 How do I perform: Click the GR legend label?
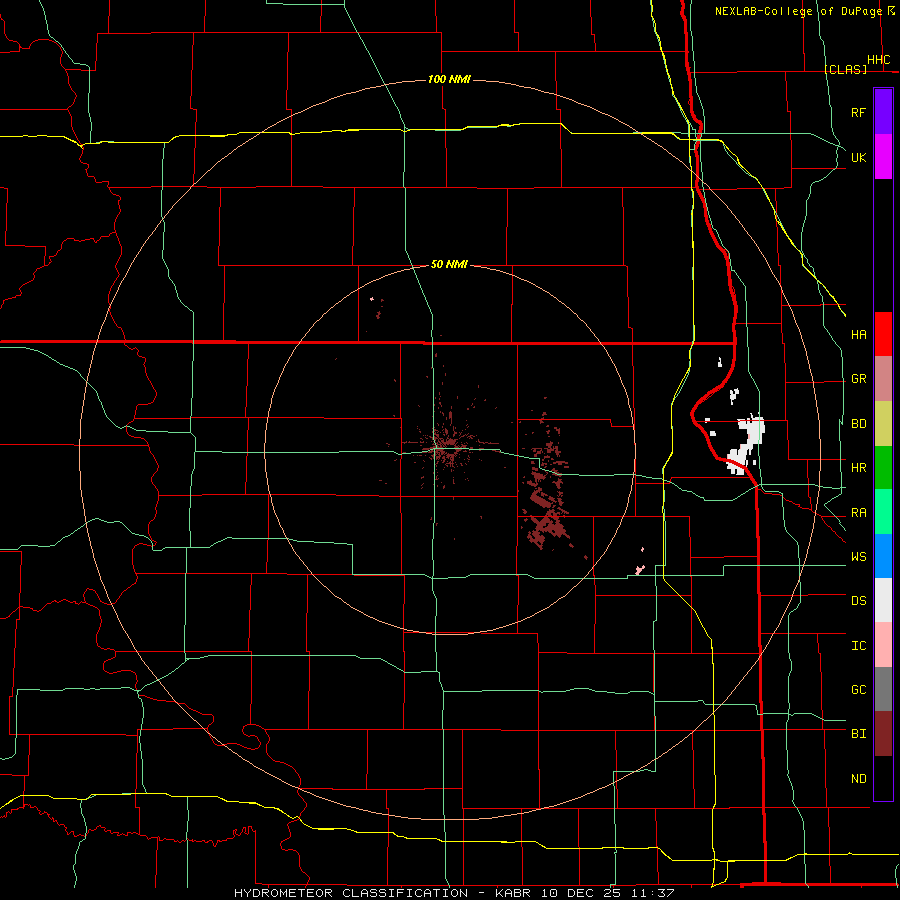[859, 379]
